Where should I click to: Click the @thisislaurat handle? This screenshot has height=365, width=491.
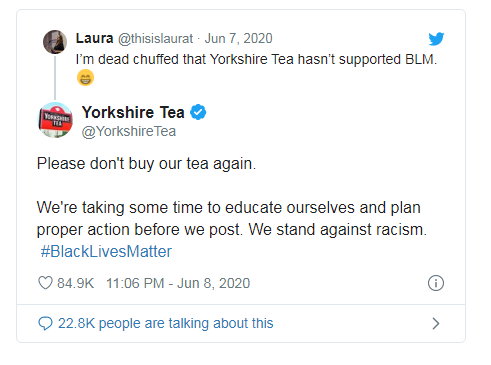point(155,39)
